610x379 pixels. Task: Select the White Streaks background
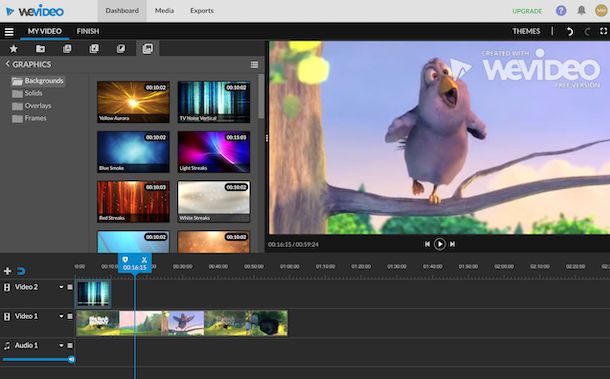214,202
